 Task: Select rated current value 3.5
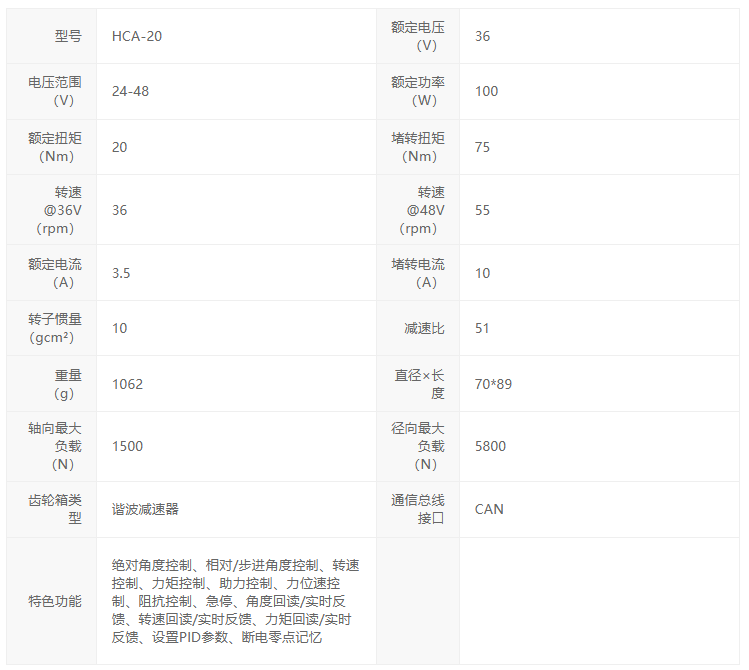pos(121,273)
